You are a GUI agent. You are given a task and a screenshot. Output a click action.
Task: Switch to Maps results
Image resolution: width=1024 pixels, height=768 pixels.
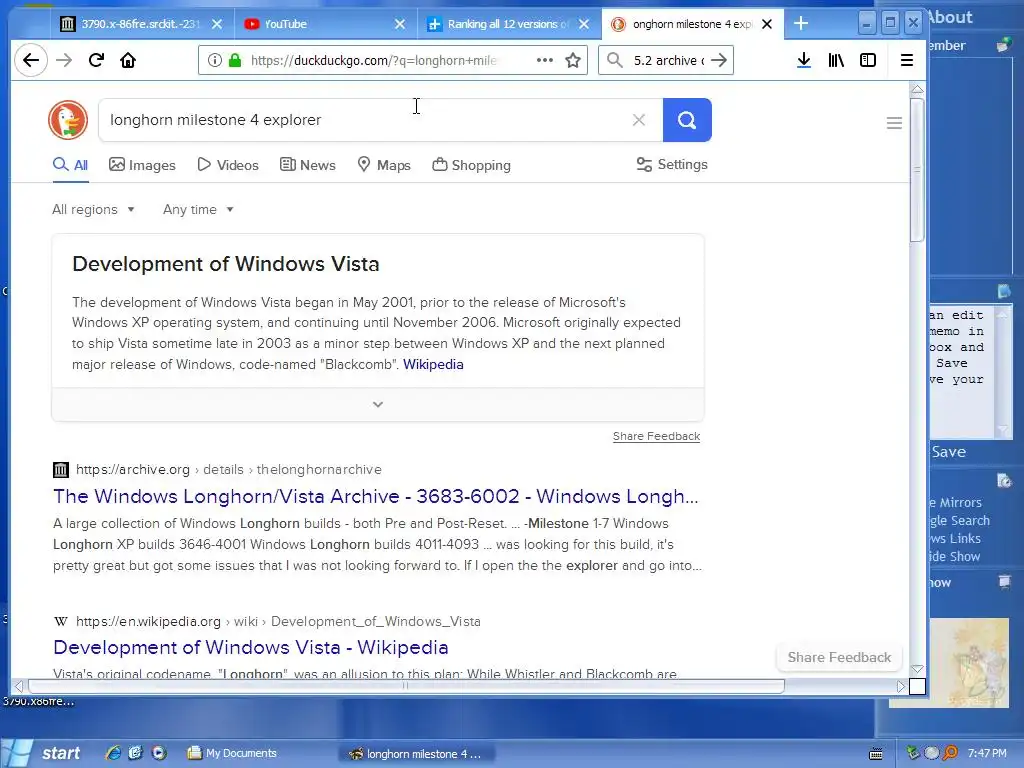tap(384, 165)
